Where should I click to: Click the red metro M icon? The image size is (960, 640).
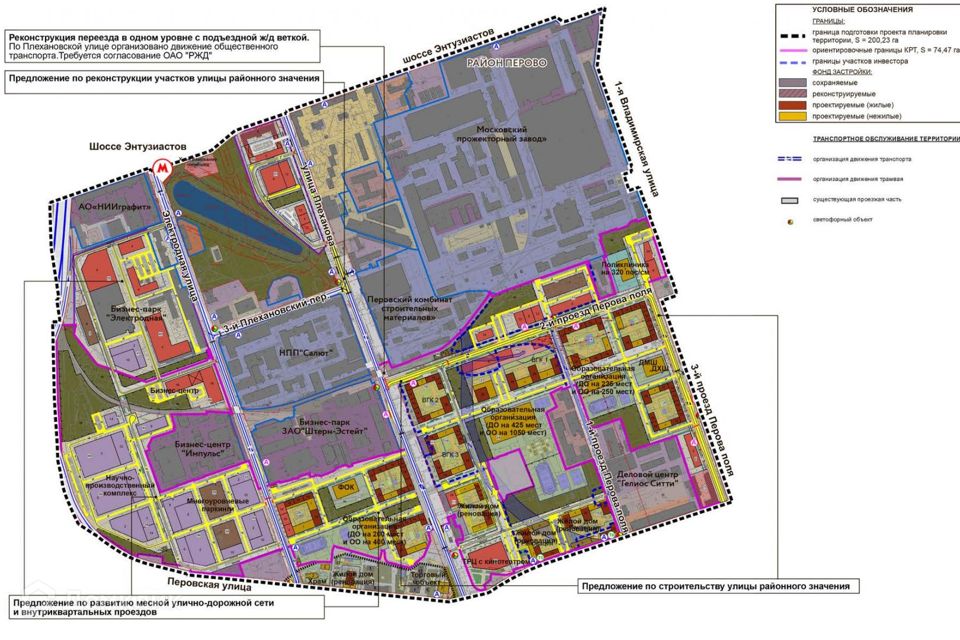[x=162, y=168]
